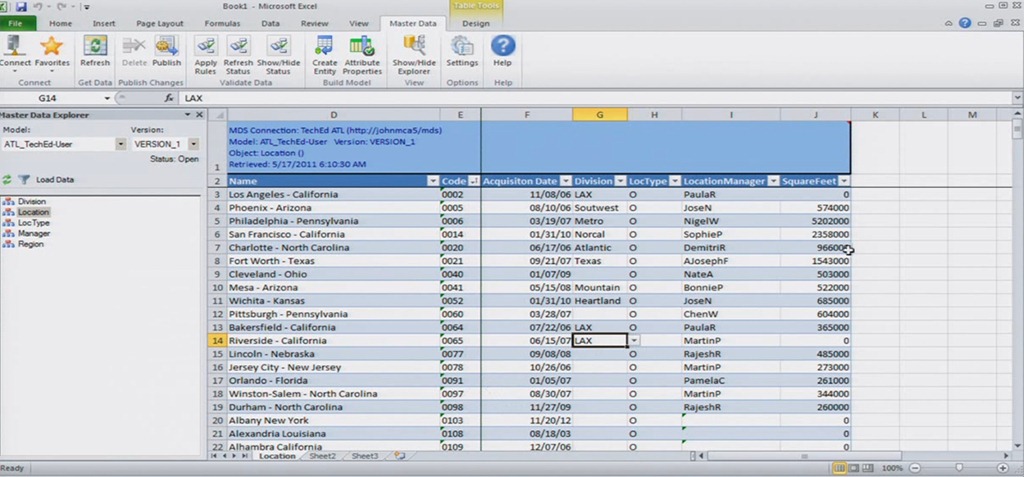The height and width of the screenshot is (477, 1024).
Task: Click the Select All corner of the grid
Action: pyautogui.click(x=217, y=115)
